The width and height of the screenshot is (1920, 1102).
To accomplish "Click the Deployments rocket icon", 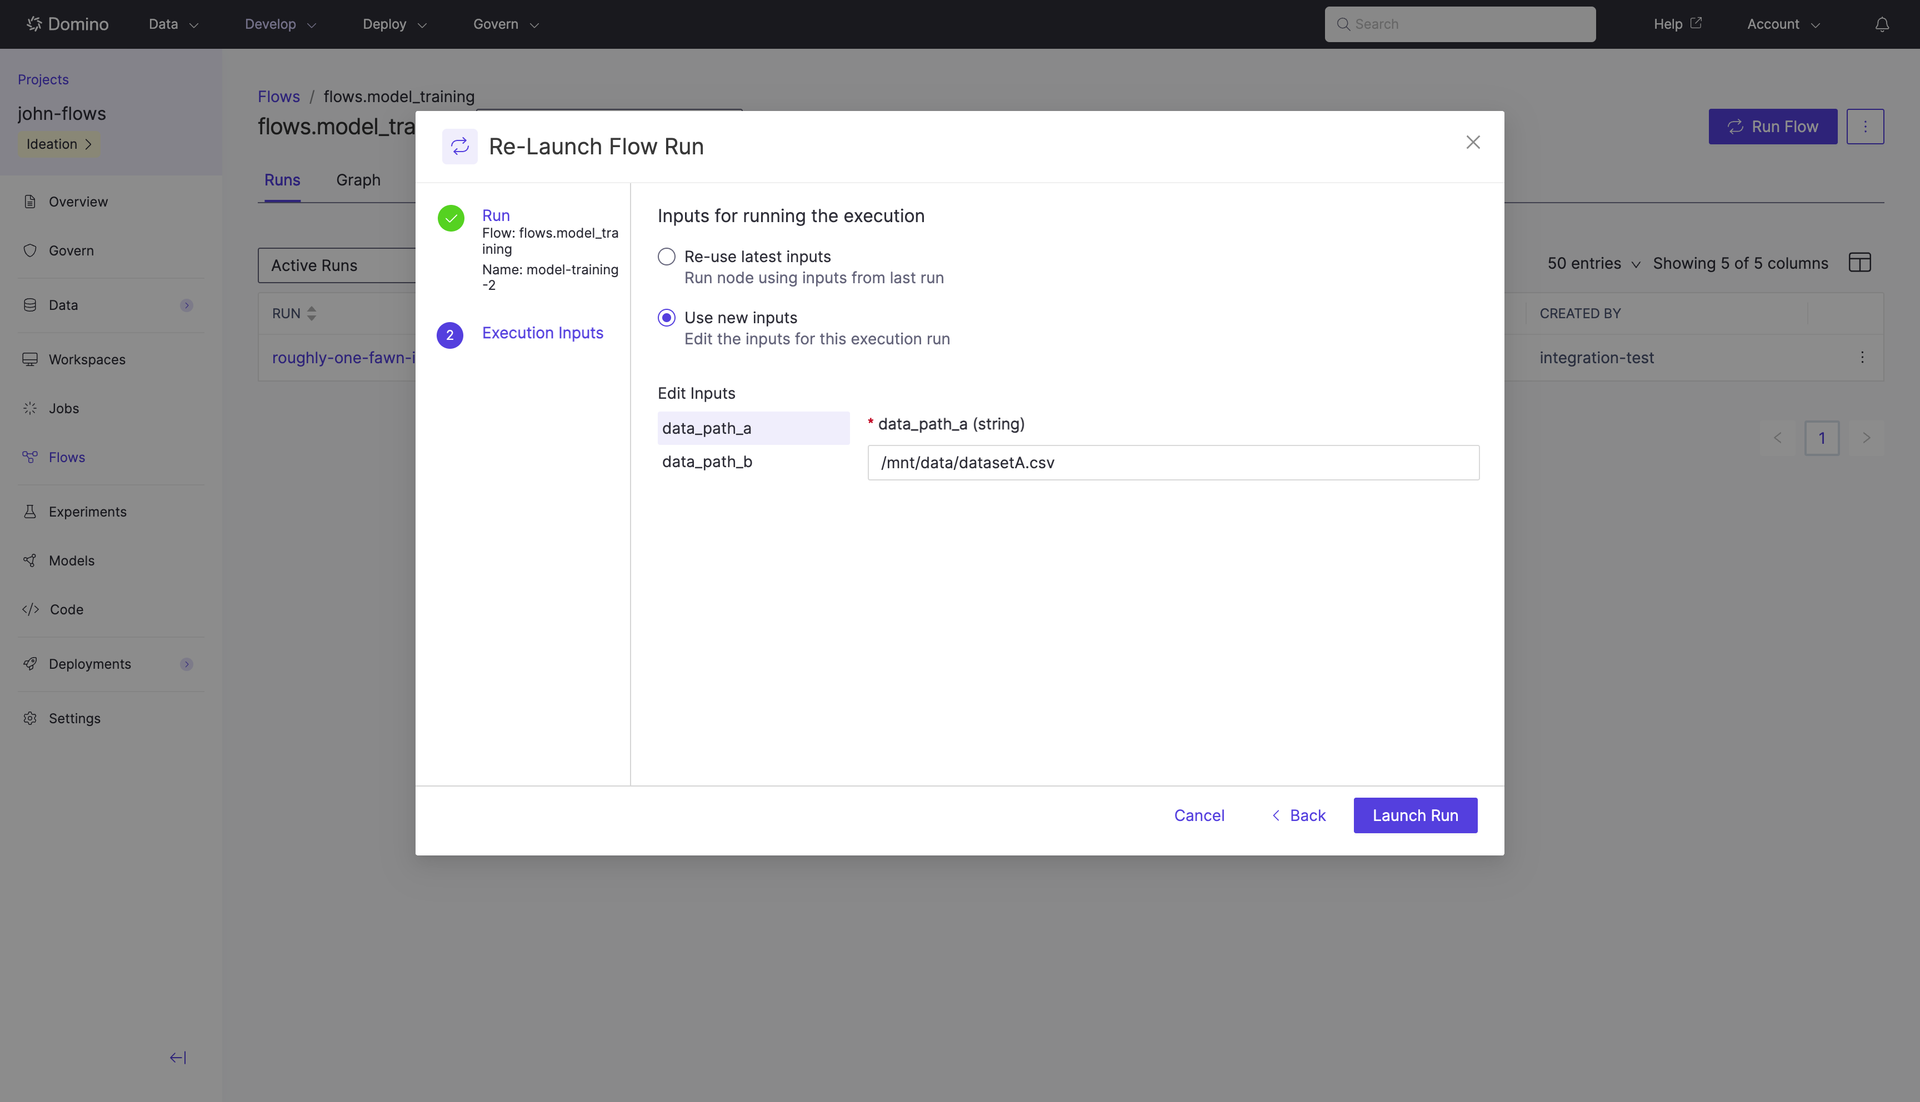I will click(x=30, y=664).
